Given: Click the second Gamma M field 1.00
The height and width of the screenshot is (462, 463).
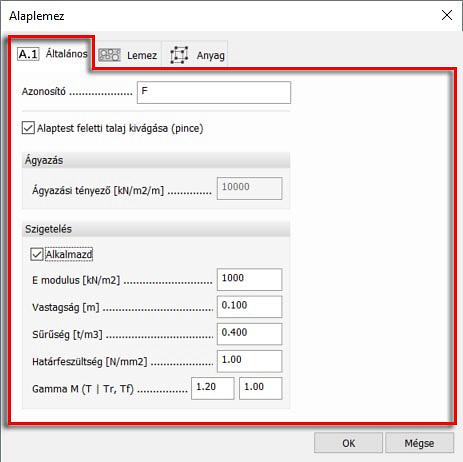Looking at the screenshot, I should click(260, 388).
